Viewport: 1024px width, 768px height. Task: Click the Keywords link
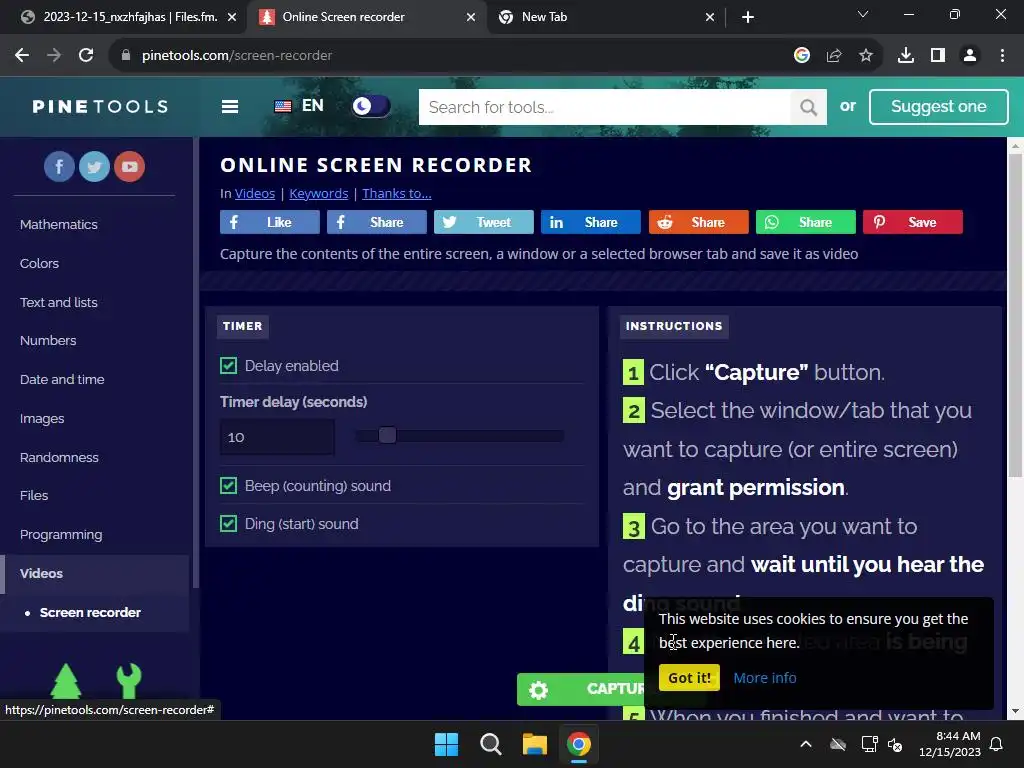(319, 193)
